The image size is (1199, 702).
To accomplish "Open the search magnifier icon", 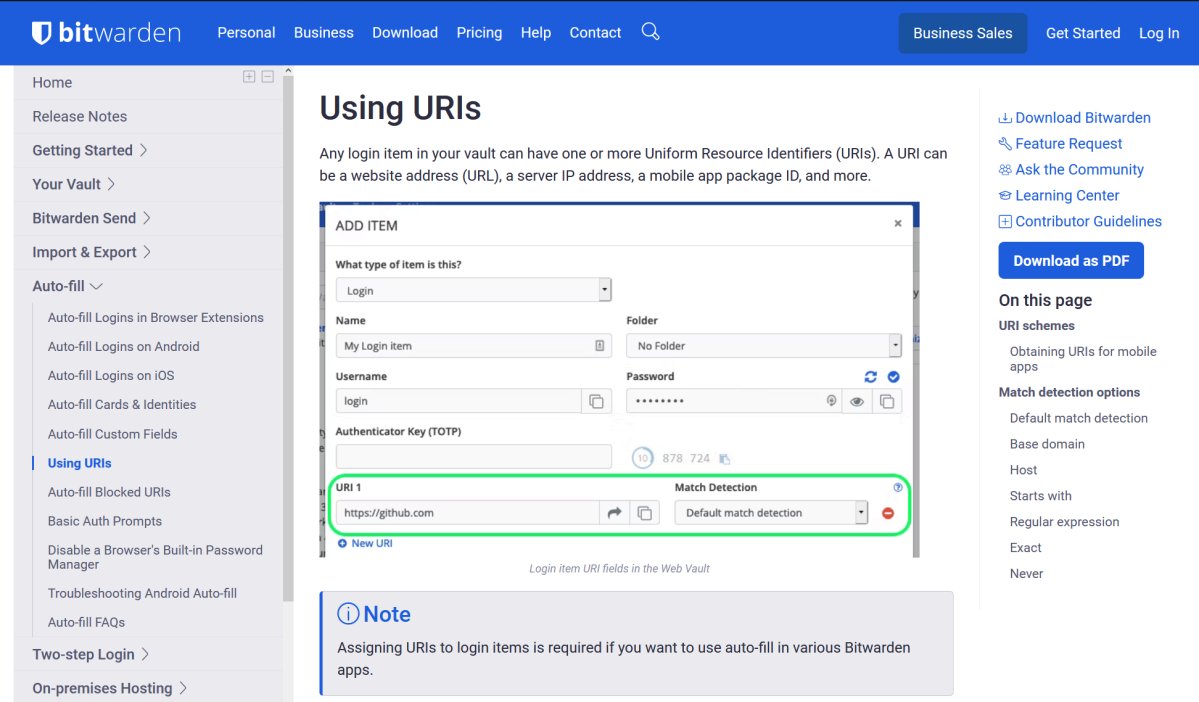I will point(650,32).
